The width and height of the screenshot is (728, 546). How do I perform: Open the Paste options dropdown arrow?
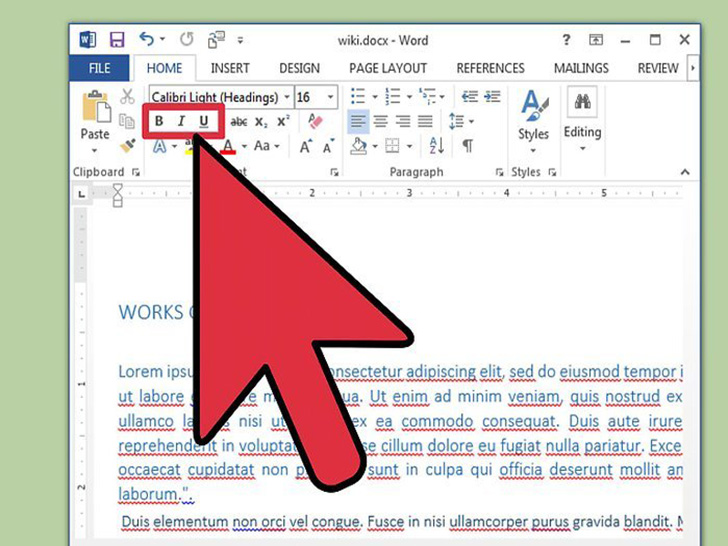pos(94,150)
